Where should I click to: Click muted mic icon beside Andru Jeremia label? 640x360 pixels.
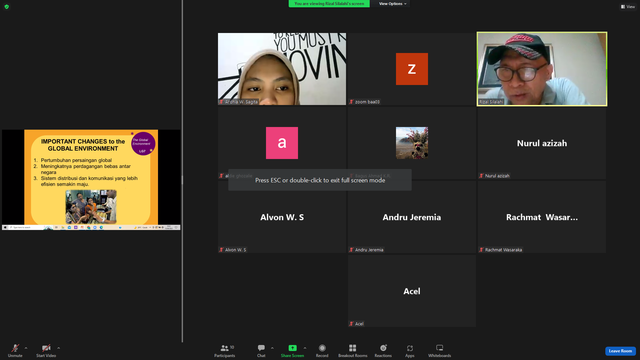(351, 250)
